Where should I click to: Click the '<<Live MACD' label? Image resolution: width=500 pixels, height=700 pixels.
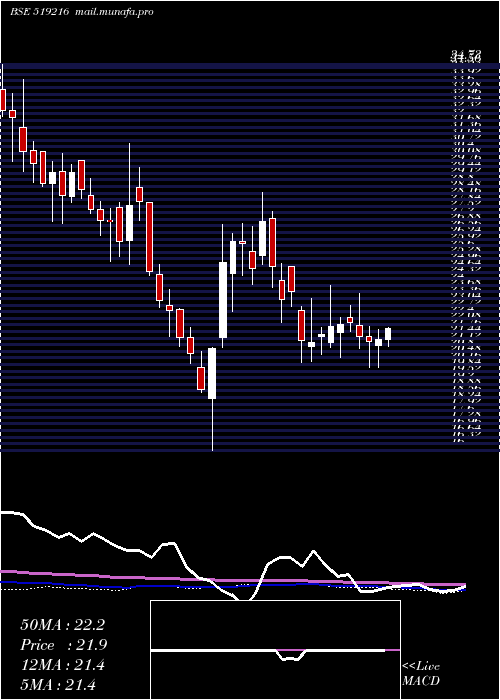click(421, 674)
